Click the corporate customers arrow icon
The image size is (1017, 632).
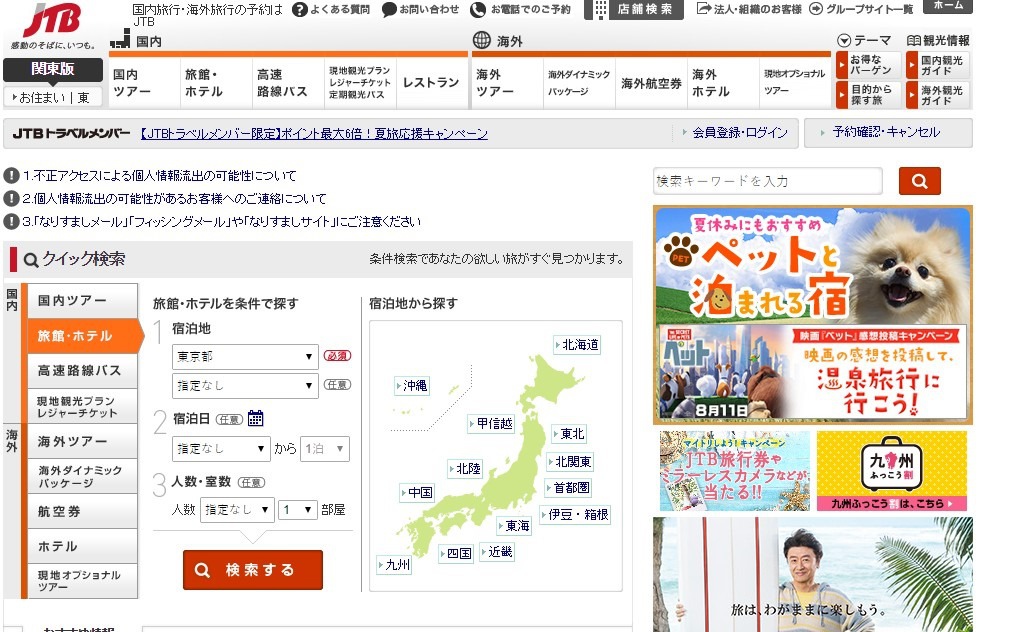coord(704,8)
